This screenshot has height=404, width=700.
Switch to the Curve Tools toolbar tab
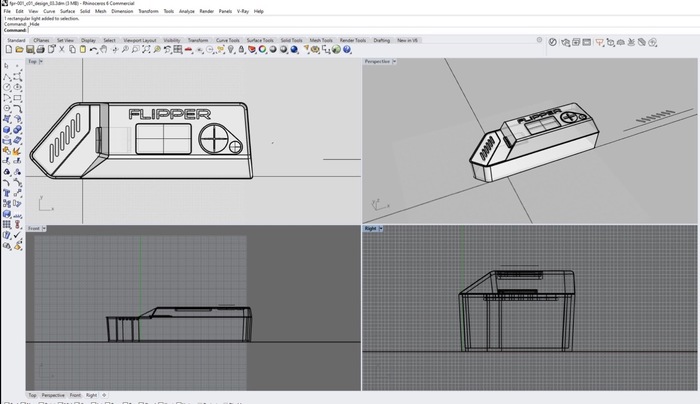[228, 40]
